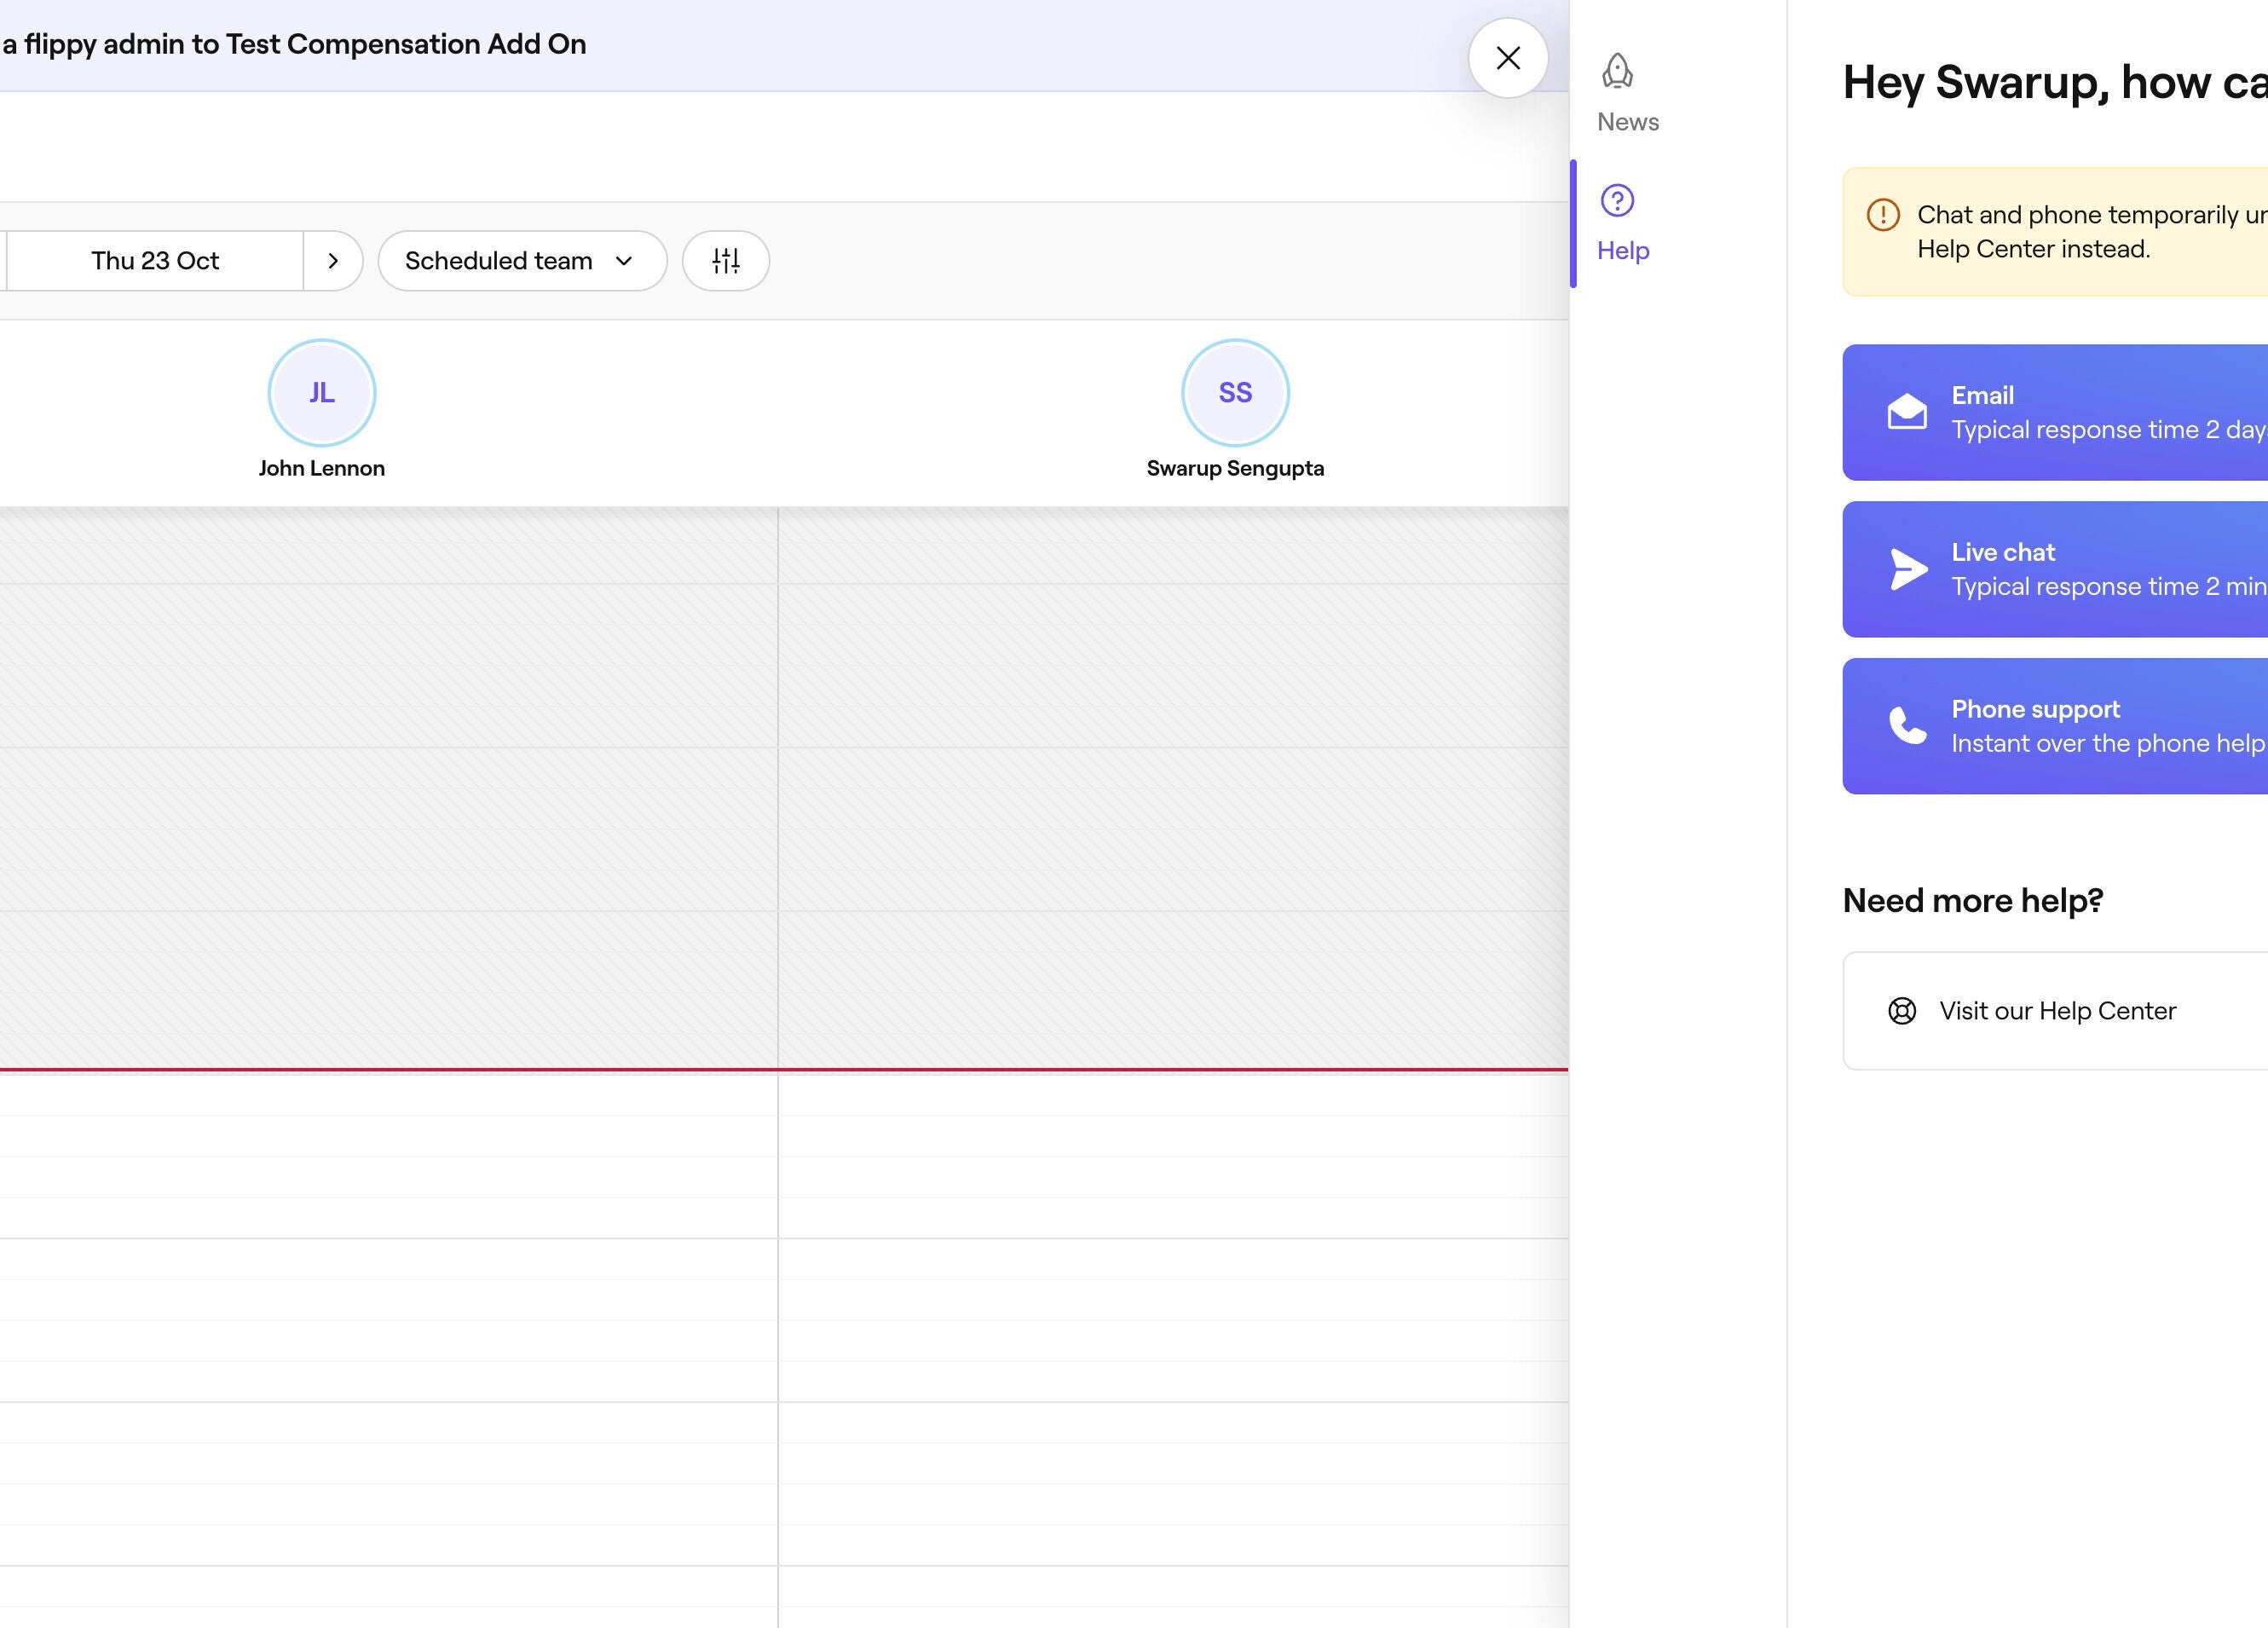The image size is (2268, 1628).
Task: Select the News rocket icon
Action: [x=1617, y=70]
